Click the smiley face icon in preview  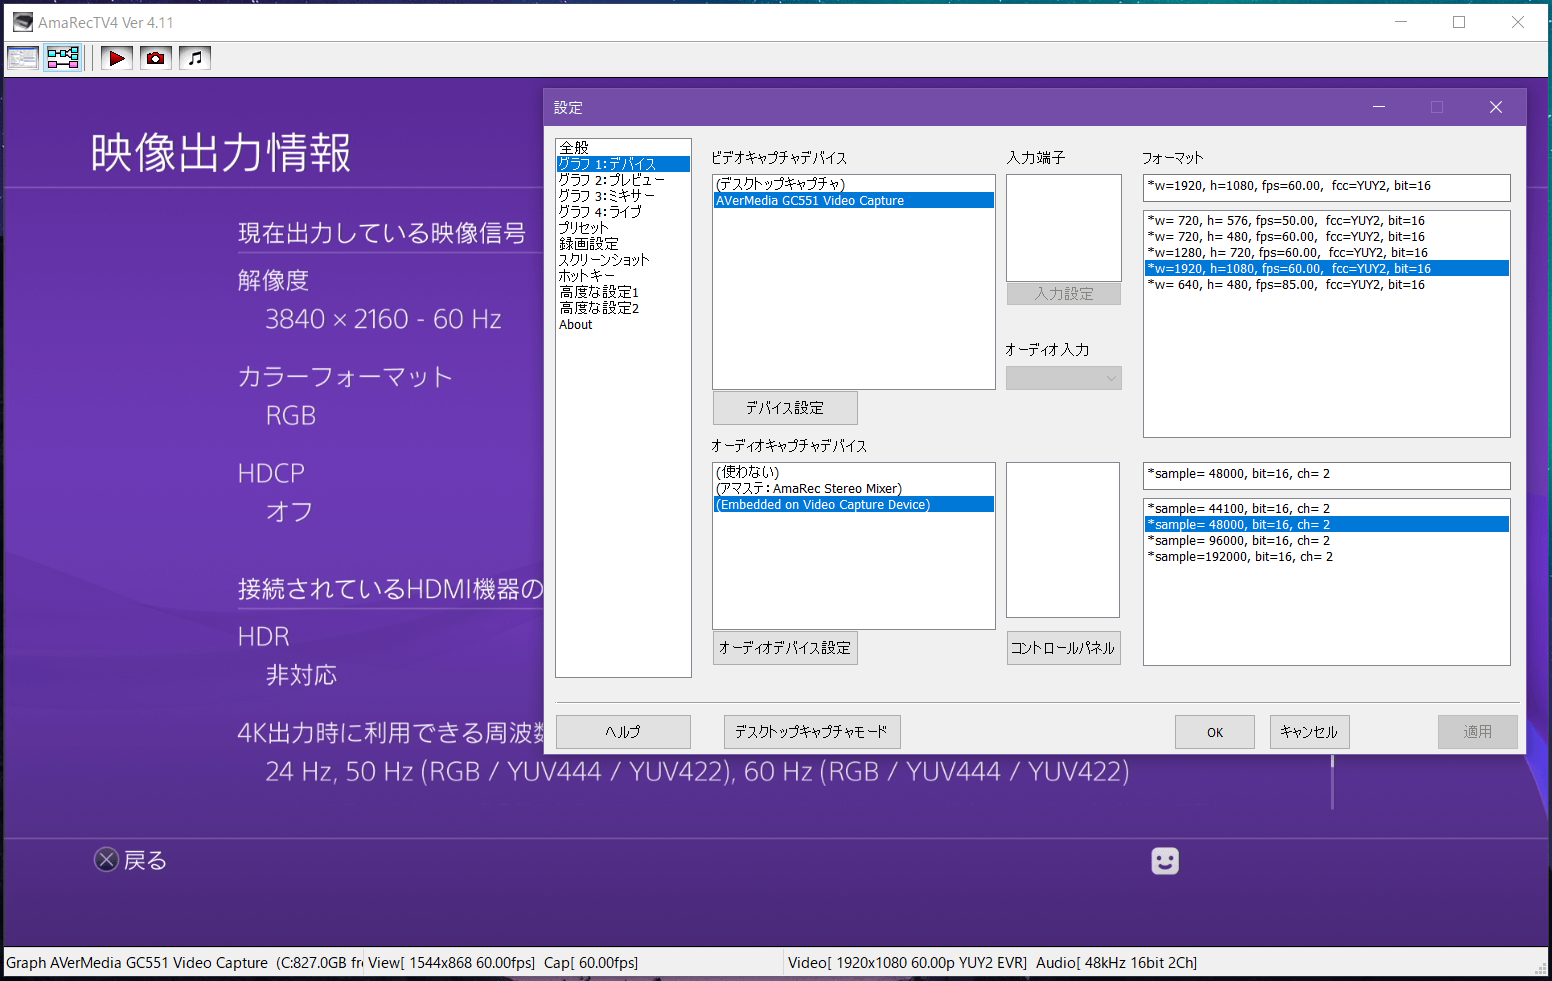[1165, 861]
